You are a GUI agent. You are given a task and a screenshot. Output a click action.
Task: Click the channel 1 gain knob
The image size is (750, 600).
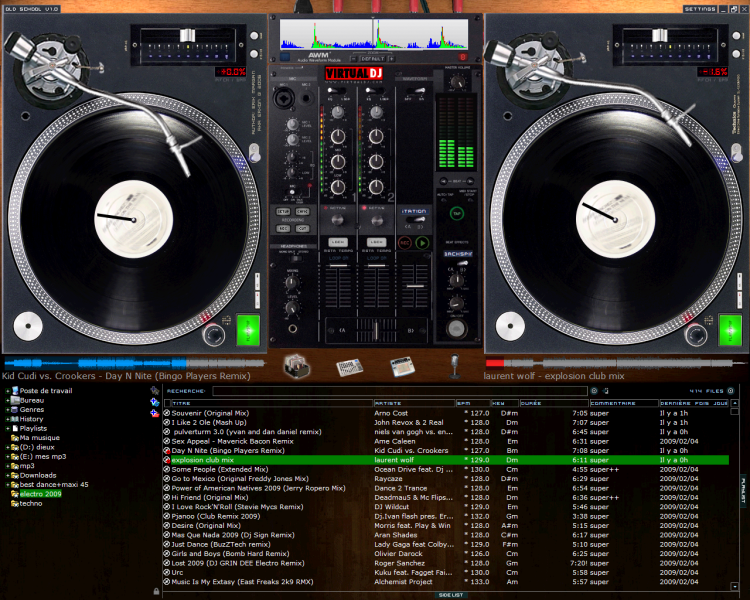338,112
